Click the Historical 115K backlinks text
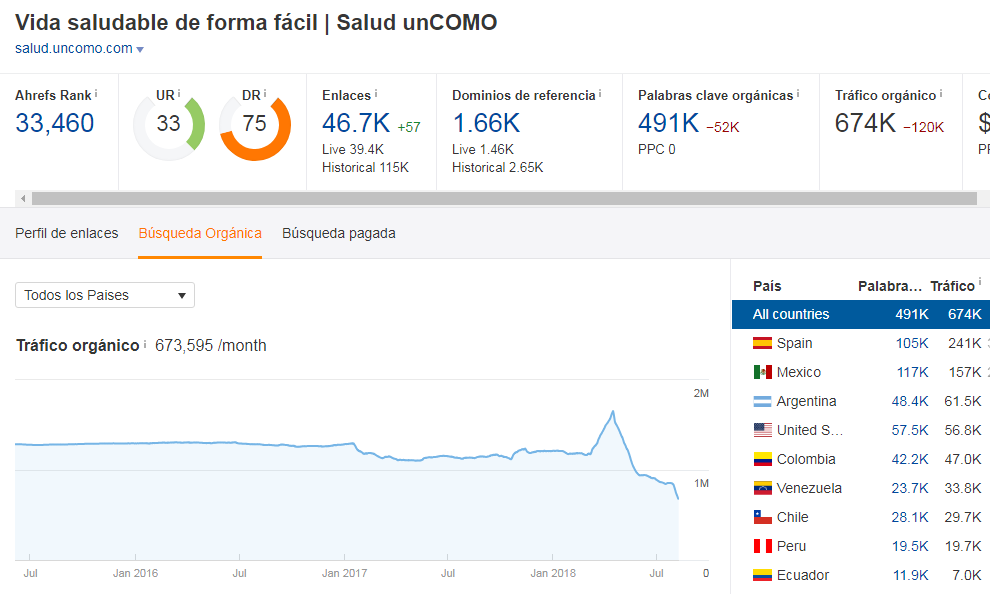Viewport: 990px width, 594px height. coord(365,167)
